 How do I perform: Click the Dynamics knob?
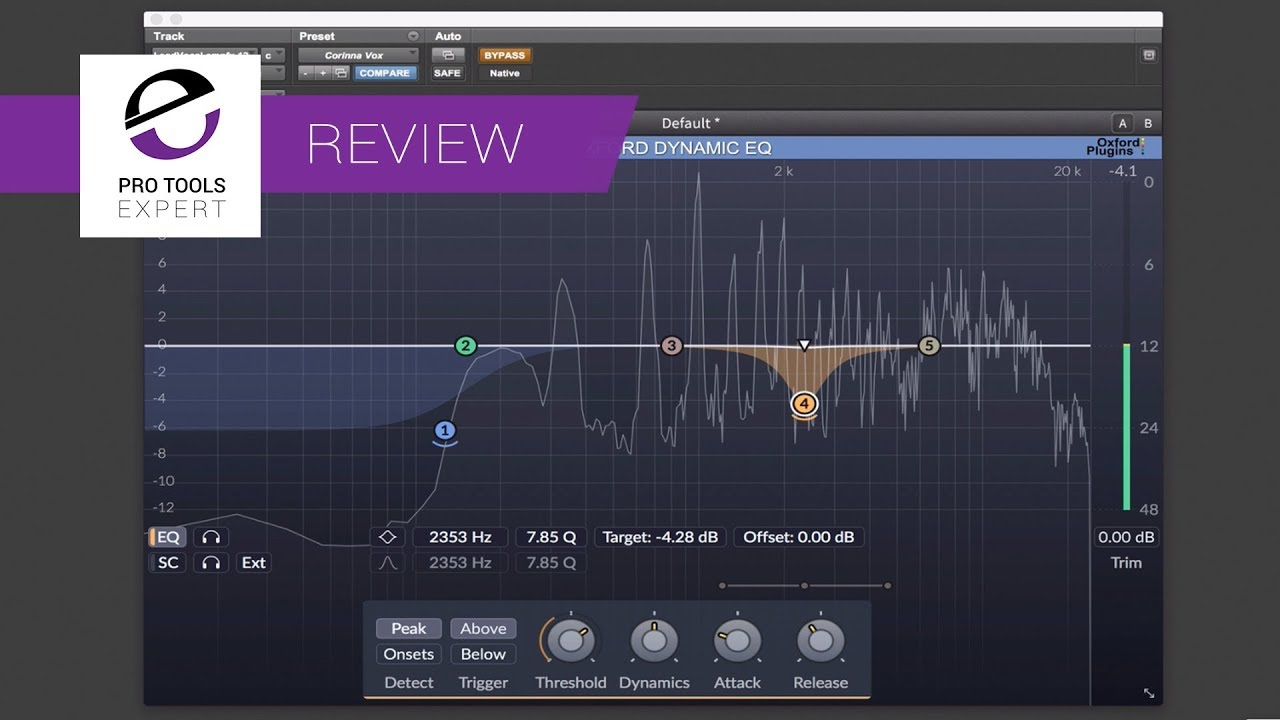654,641
